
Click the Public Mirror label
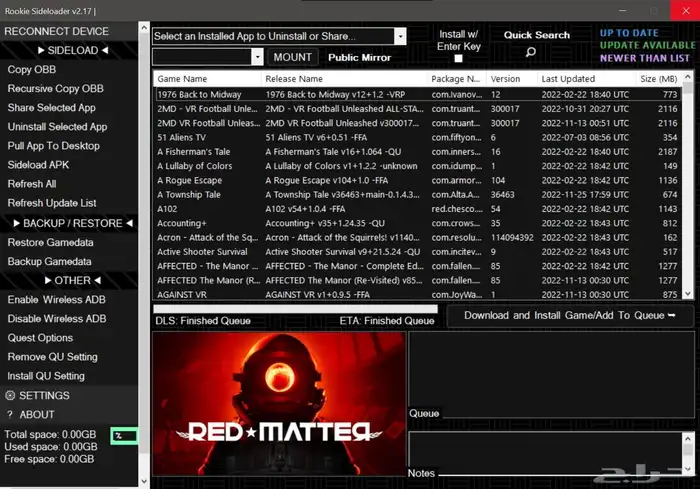[x=359, y=58]
